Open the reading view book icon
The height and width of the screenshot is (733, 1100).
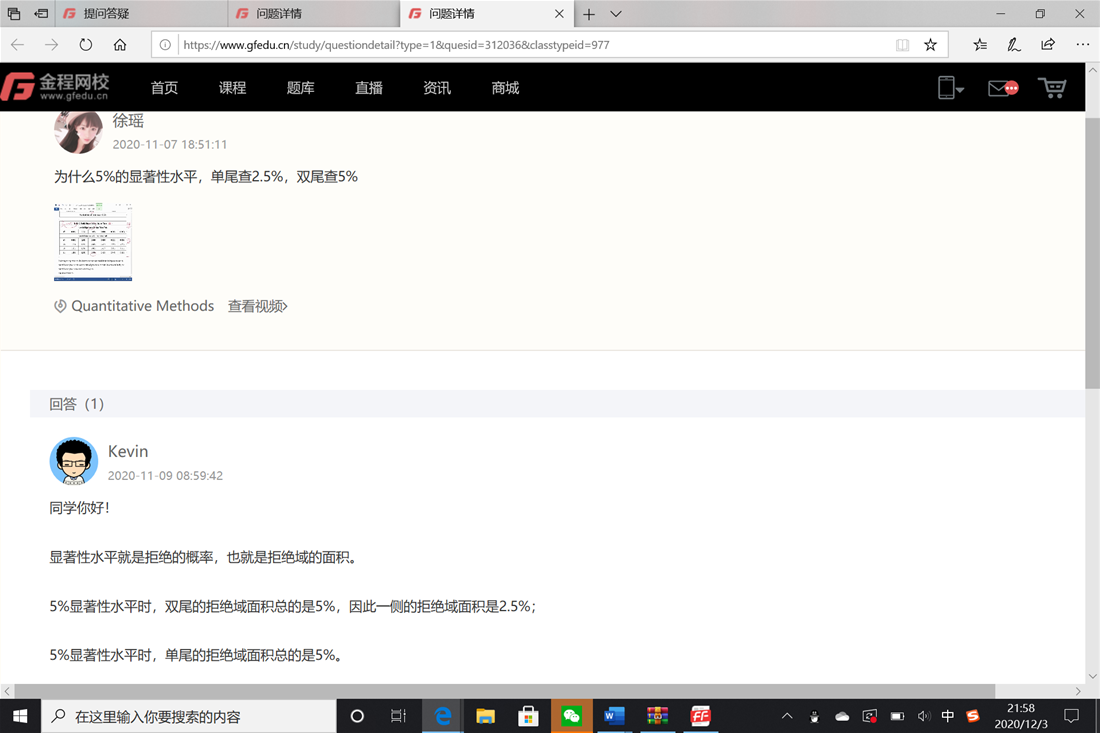(x=902, y=45)
